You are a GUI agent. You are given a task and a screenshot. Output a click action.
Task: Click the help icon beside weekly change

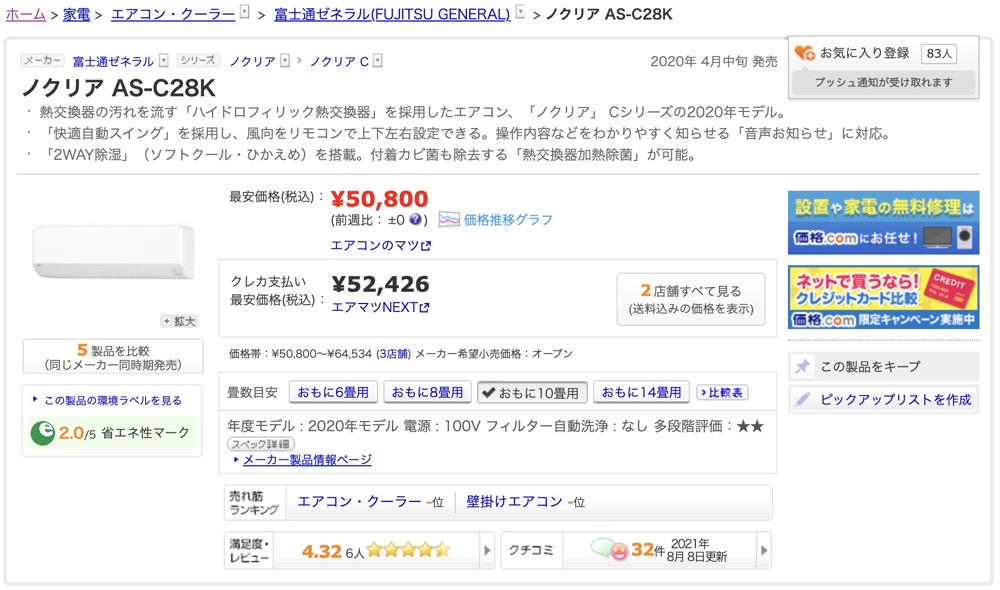coord(415,220)
